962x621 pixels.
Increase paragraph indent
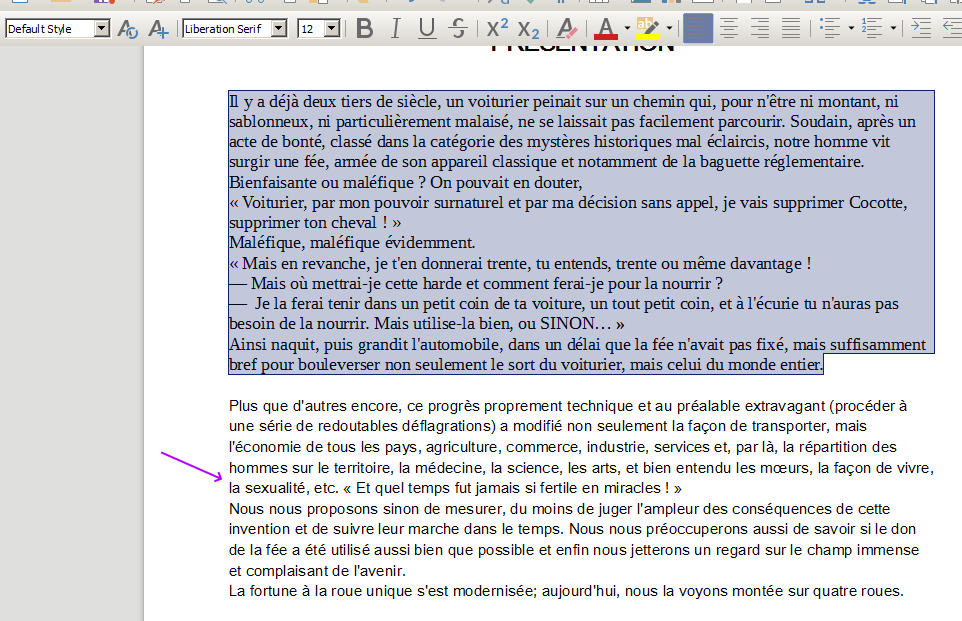921,29
